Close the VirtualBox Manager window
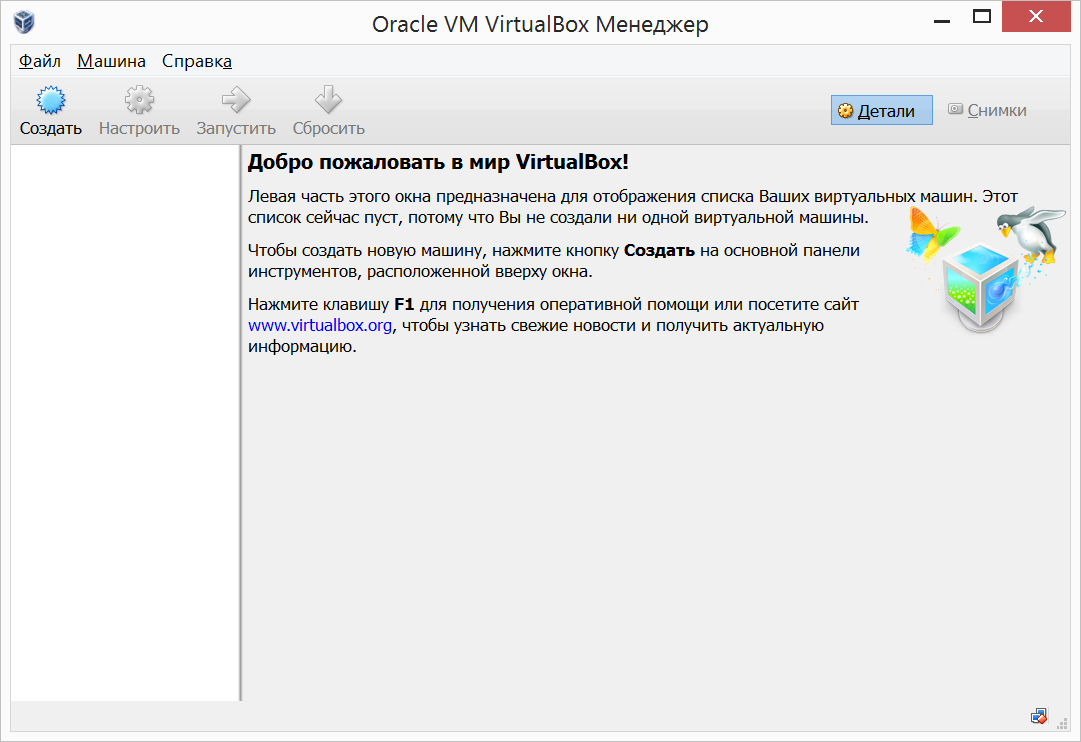The height and width of the screenshot is (742, 1081). 1035,17
